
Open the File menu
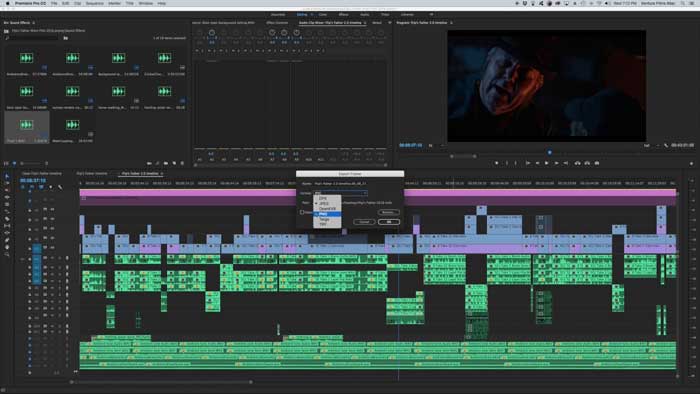point(54,3)
